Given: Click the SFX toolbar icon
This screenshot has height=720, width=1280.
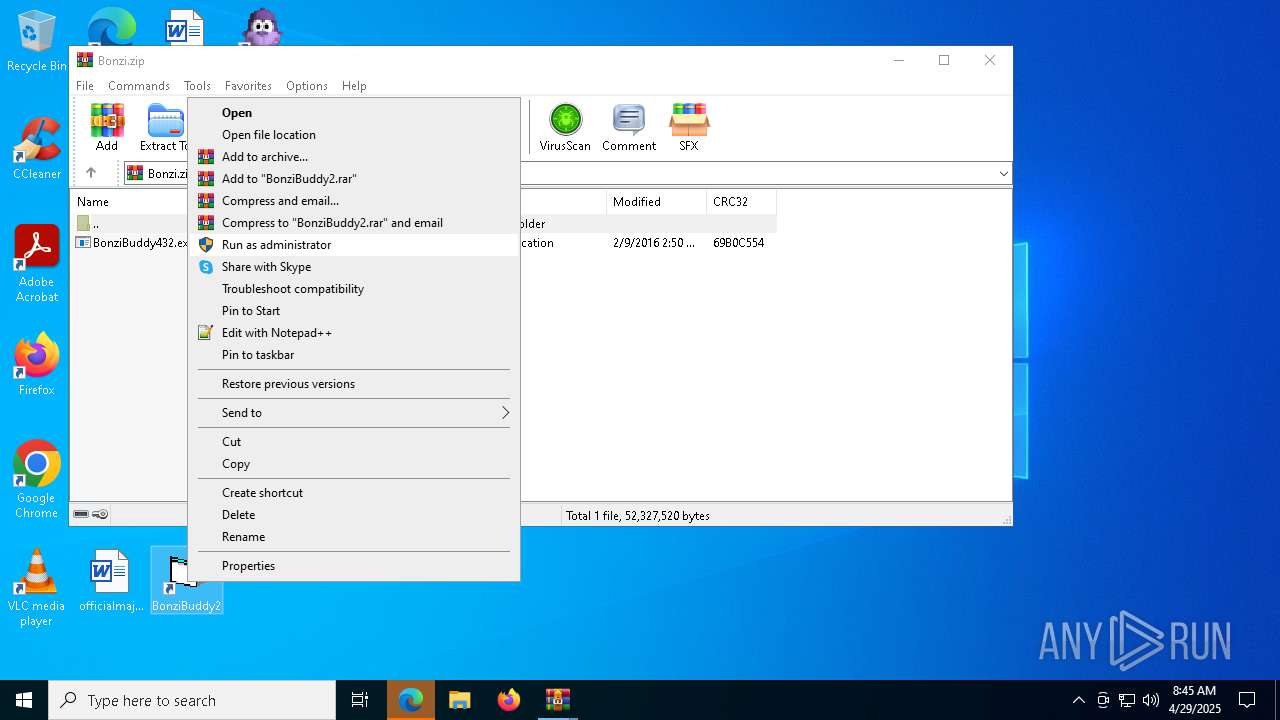Looking at the screenshot, I should [689, 127].
